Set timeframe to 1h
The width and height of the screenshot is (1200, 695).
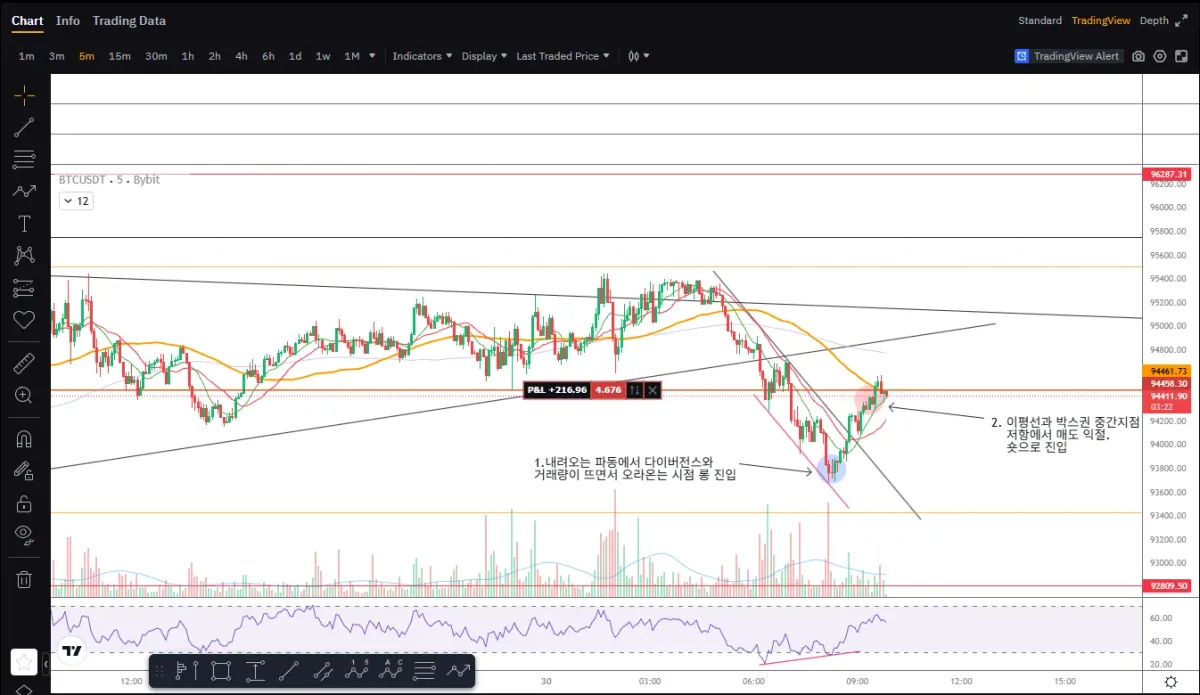[x=188, y=56]
